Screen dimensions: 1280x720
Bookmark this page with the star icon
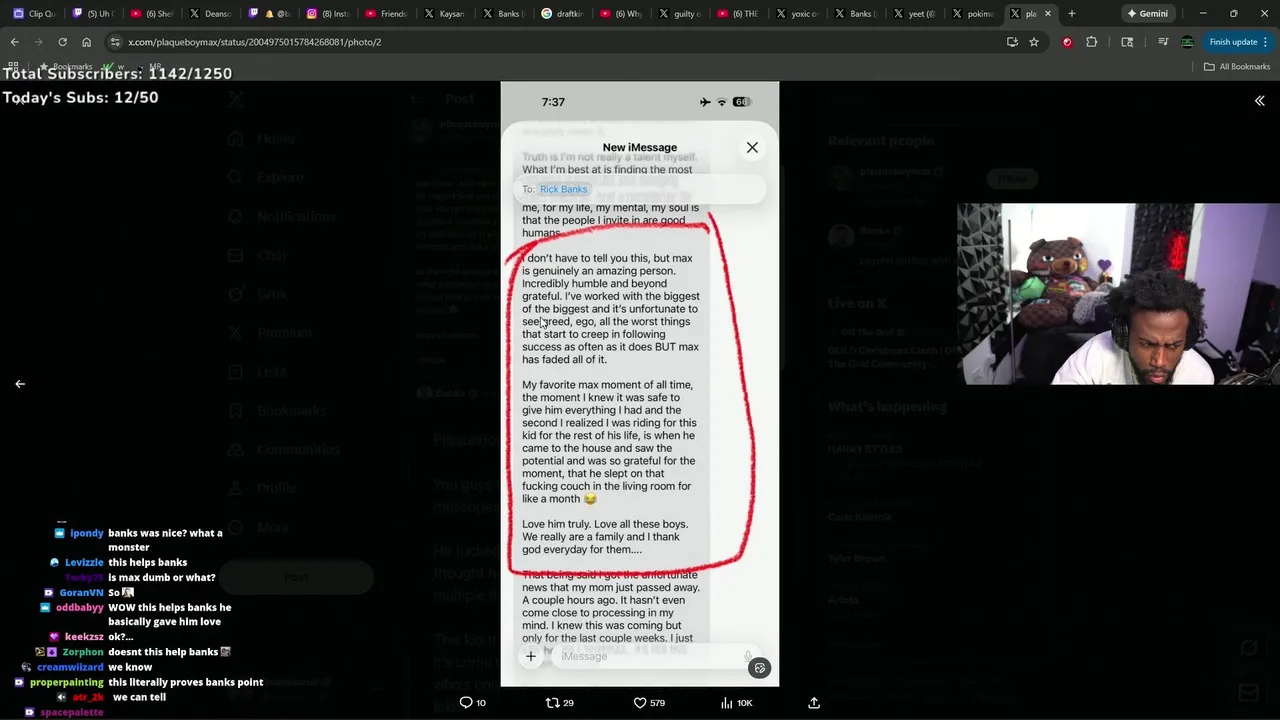pos(1034,42)
